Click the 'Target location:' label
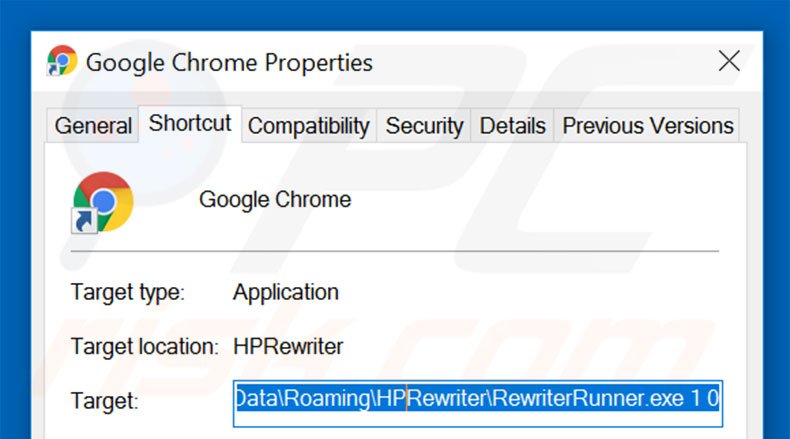Screen dimensions: 790x439 pyautogui.click(x=145, y=347)
